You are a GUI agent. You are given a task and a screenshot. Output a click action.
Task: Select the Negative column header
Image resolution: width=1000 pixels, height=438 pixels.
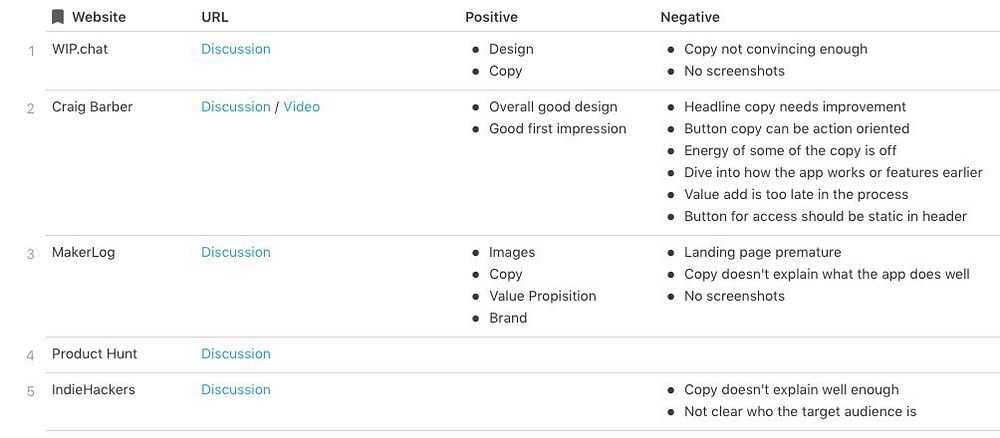690,17
